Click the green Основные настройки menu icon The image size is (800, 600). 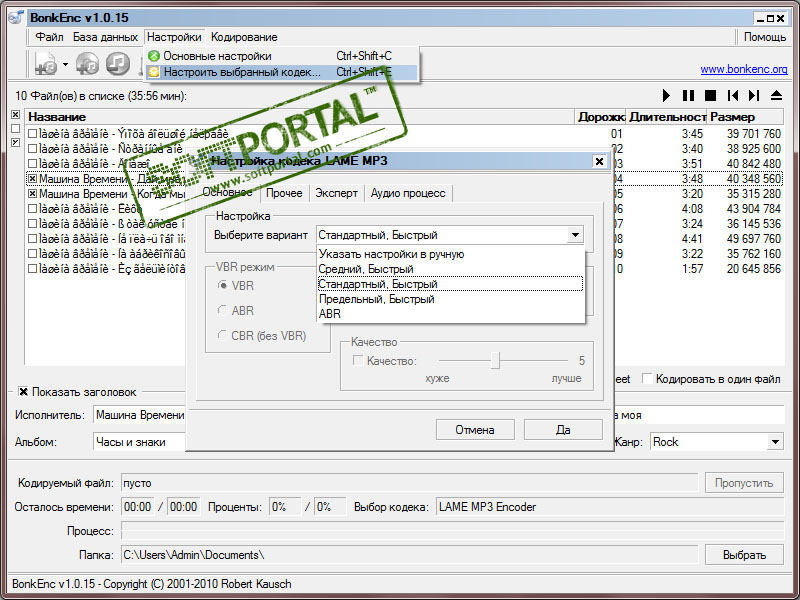[154, 56]
